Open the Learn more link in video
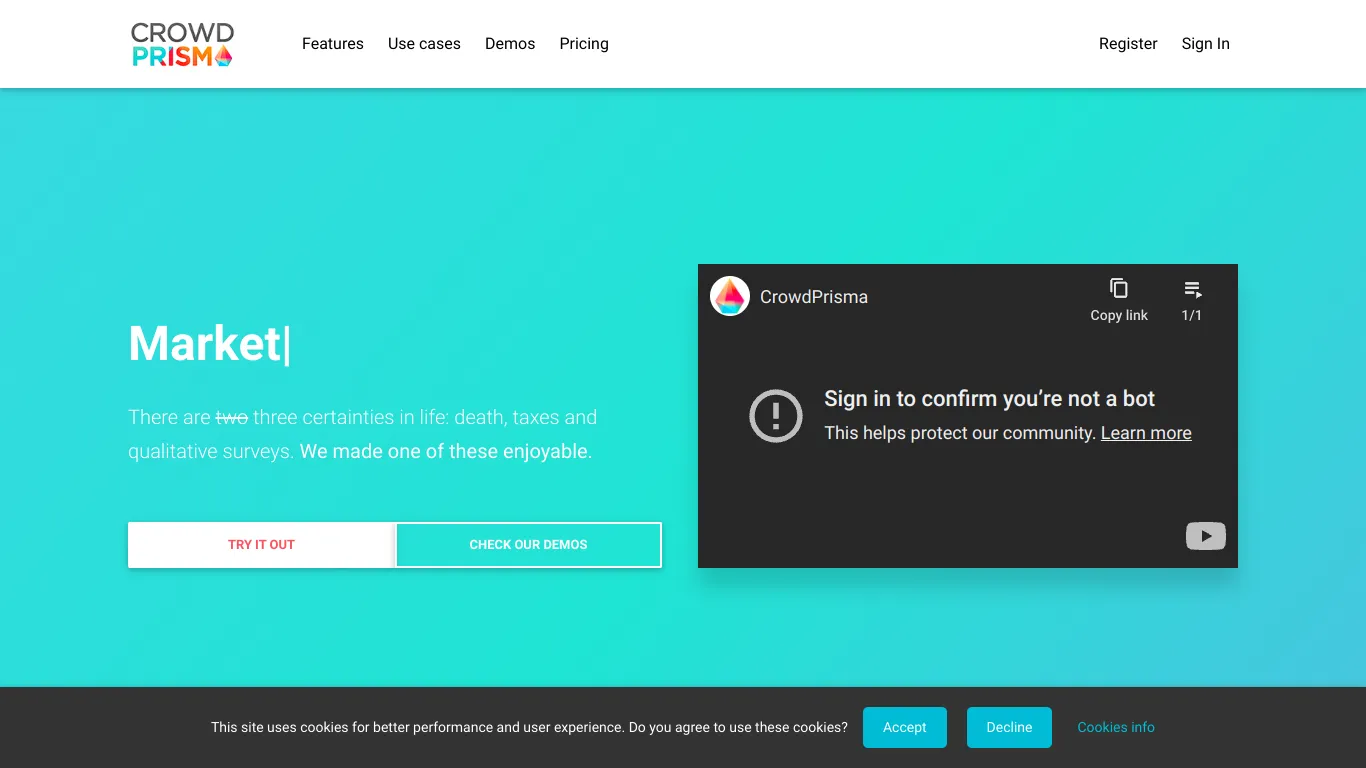The image size is (1366, 768). pyautogui.click(x=1146, y=433)
